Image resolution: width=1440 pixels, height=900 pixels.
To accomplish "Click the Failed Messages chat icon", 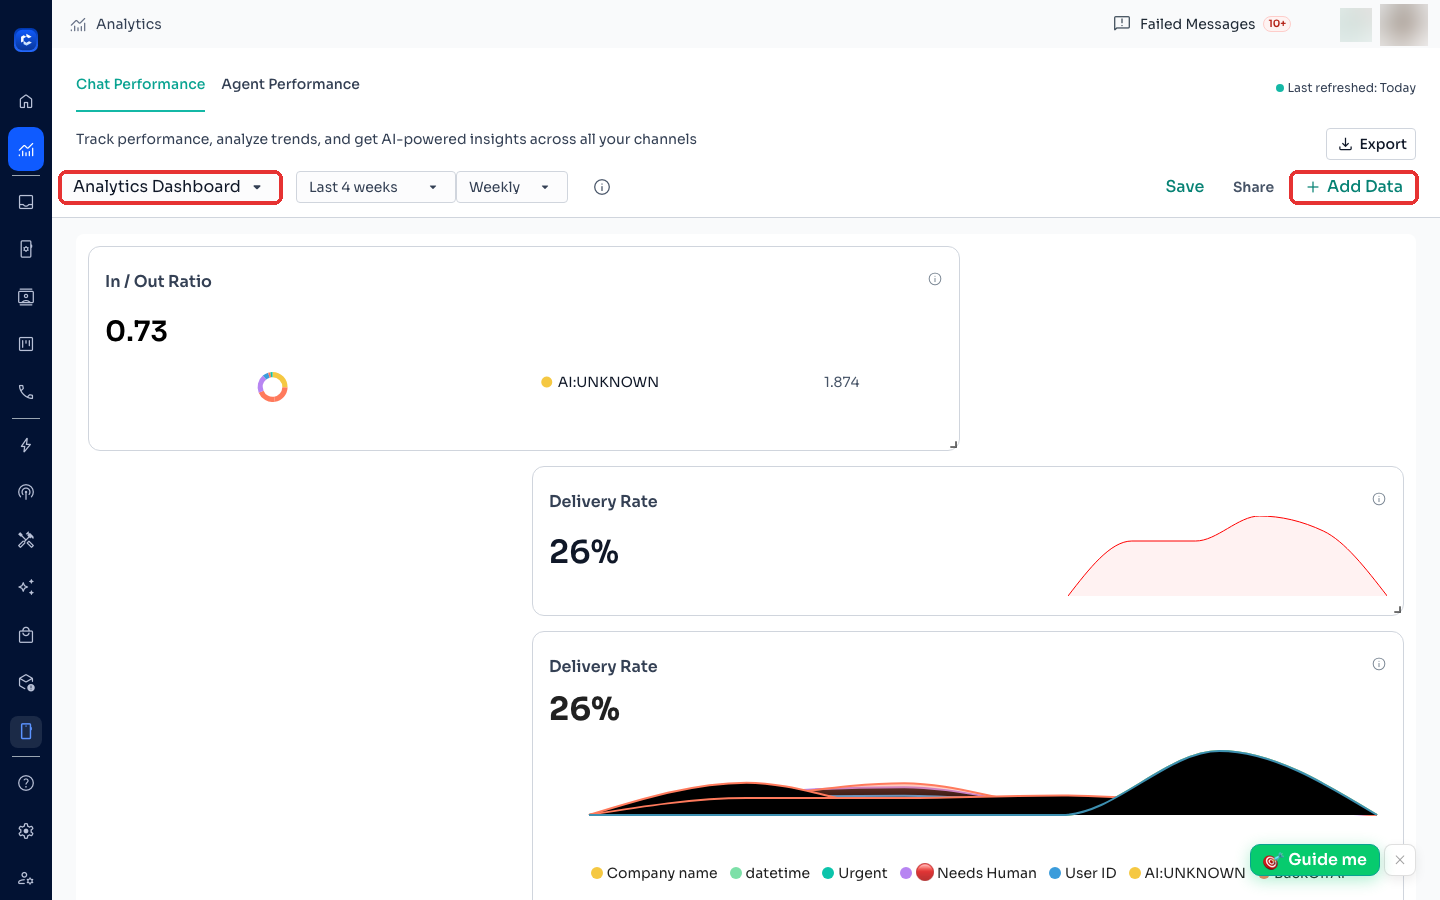I will (x=1122, y=23).
